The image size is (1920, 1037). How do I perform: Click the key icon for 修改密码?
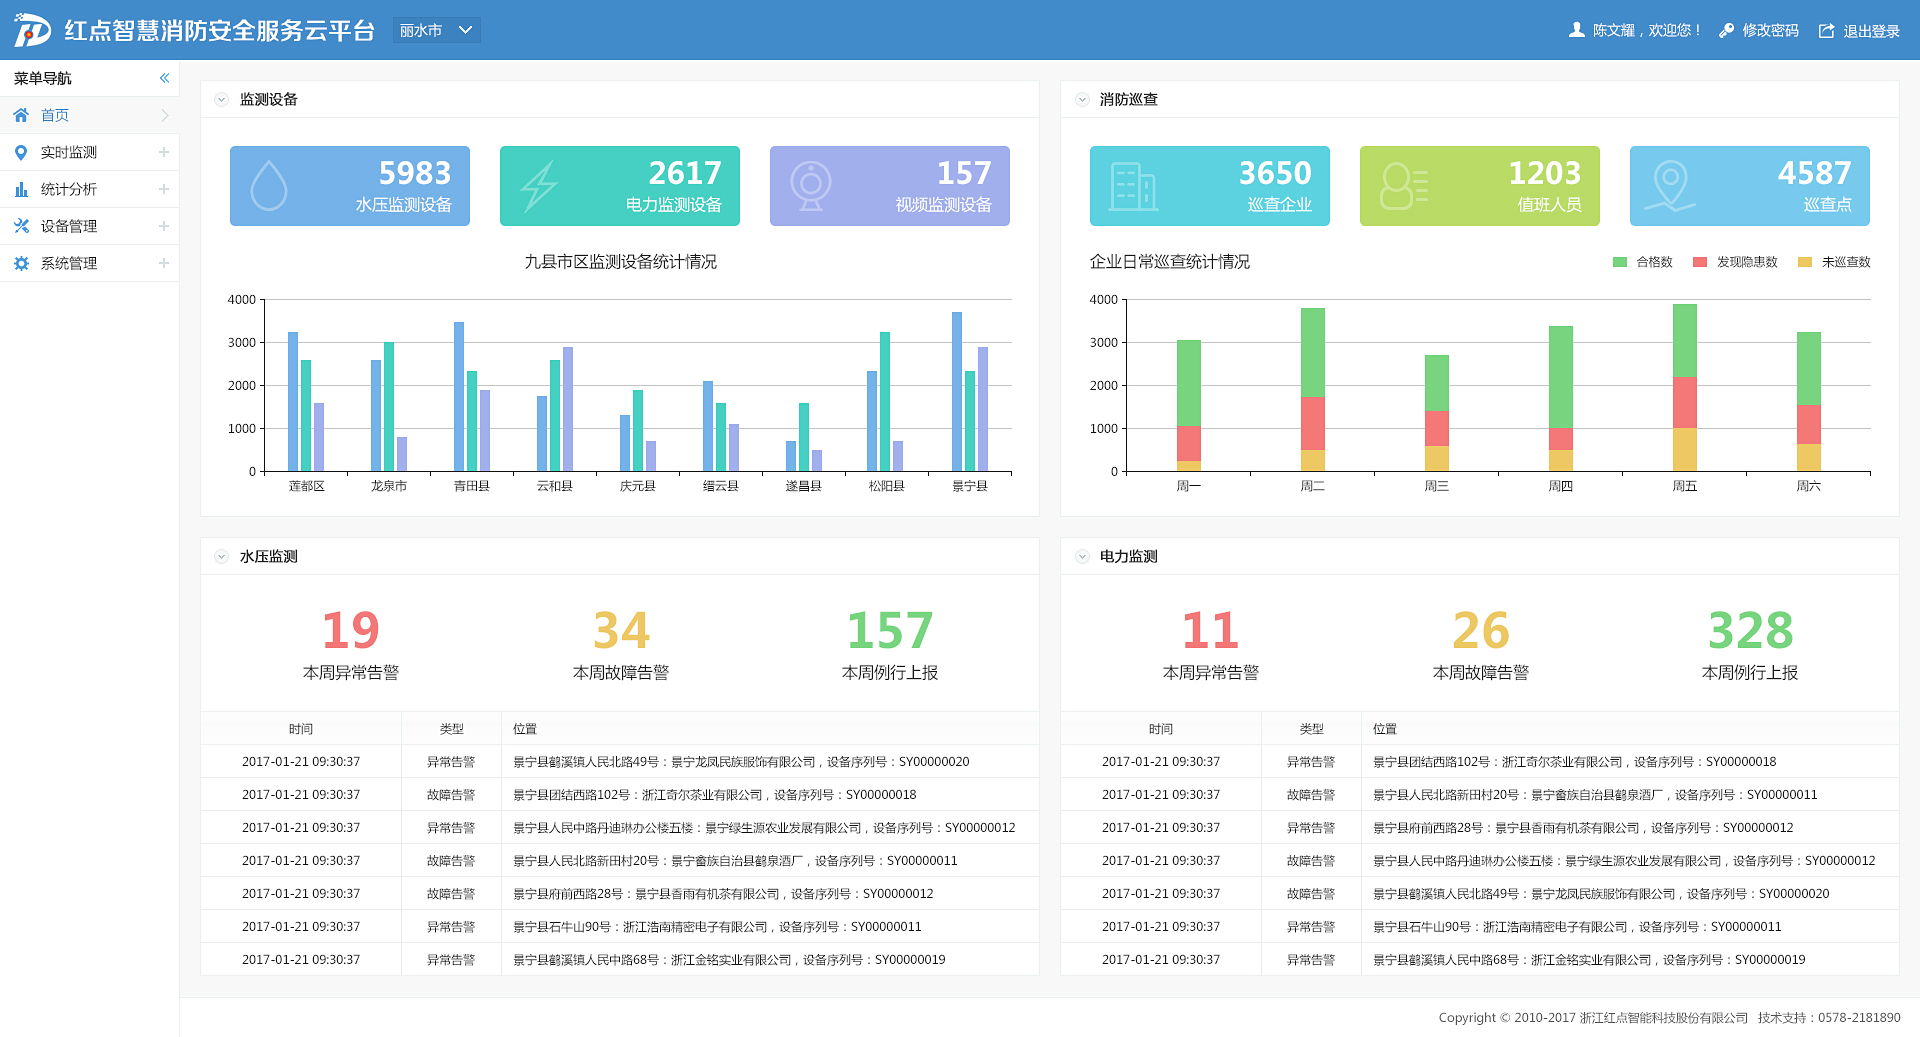click(x=1726, y=31)
